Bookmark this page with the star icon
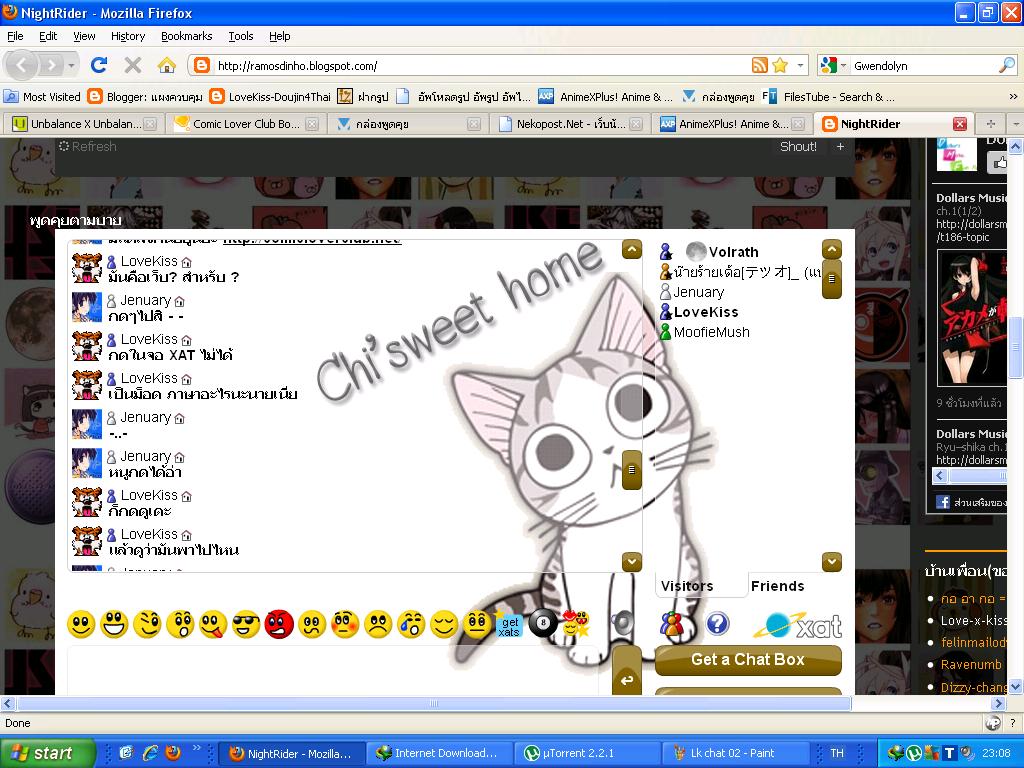 point(780,65)
